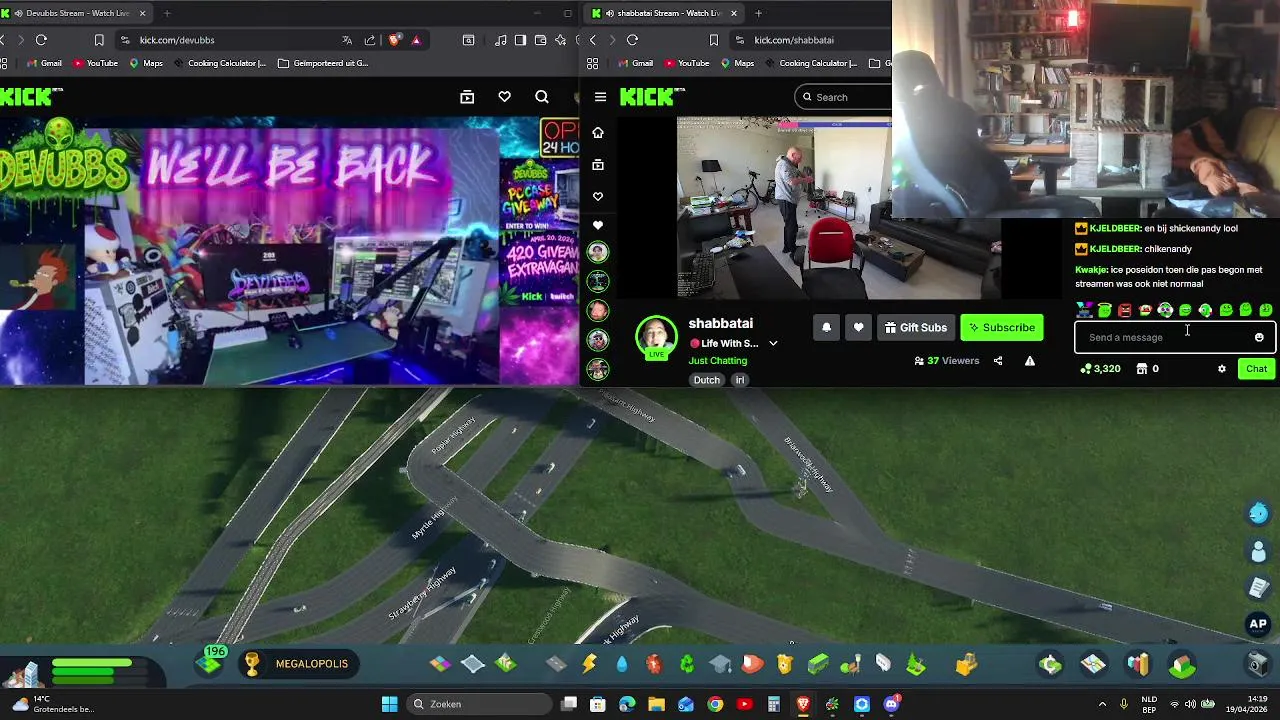Translate the Devubbs page

pos(347,40)
